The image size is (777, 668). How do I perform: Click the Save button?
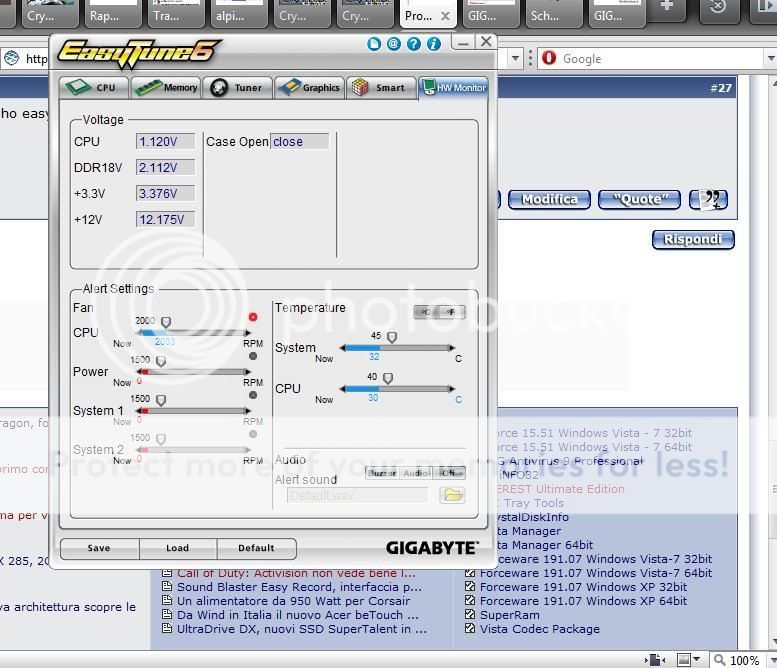pos(99,548)
